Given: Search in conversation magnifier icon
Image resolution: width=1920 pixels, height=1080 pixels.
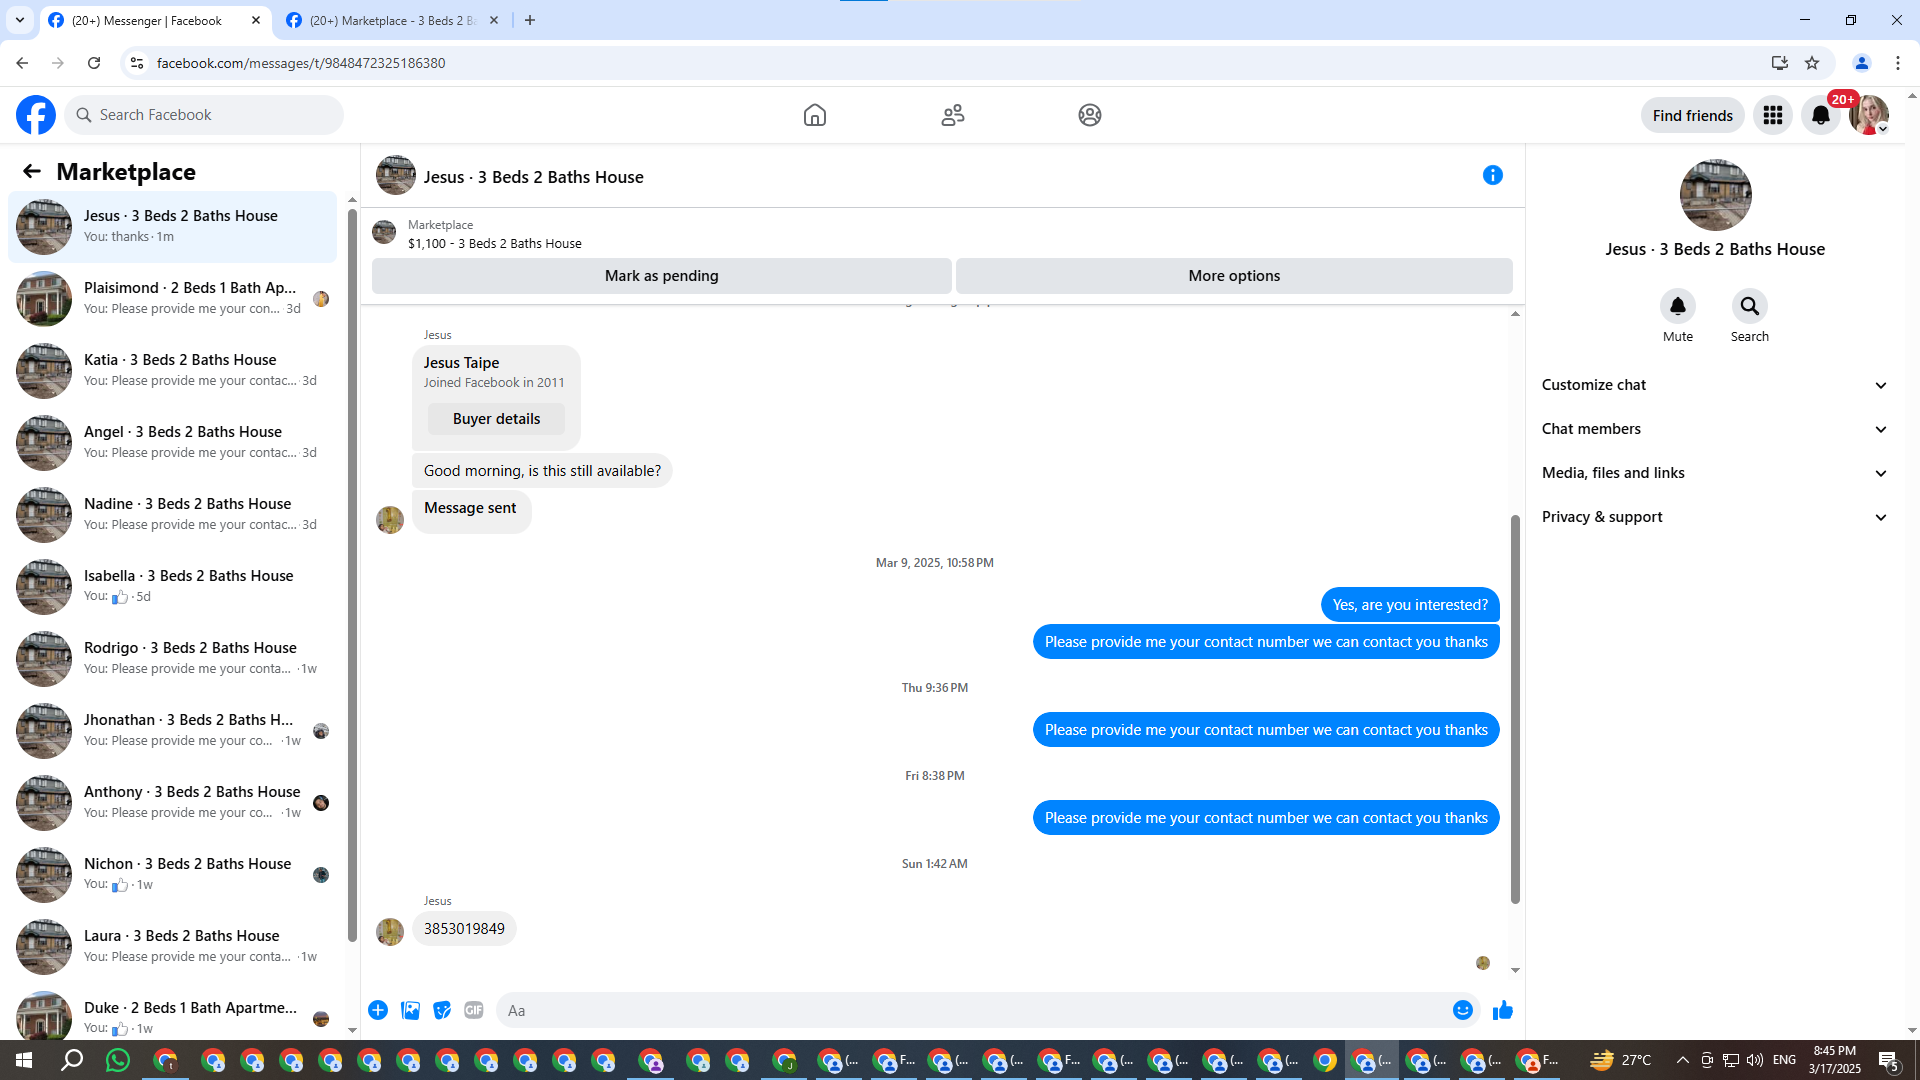Looking at the screenshot, I should coord(1750,306).
